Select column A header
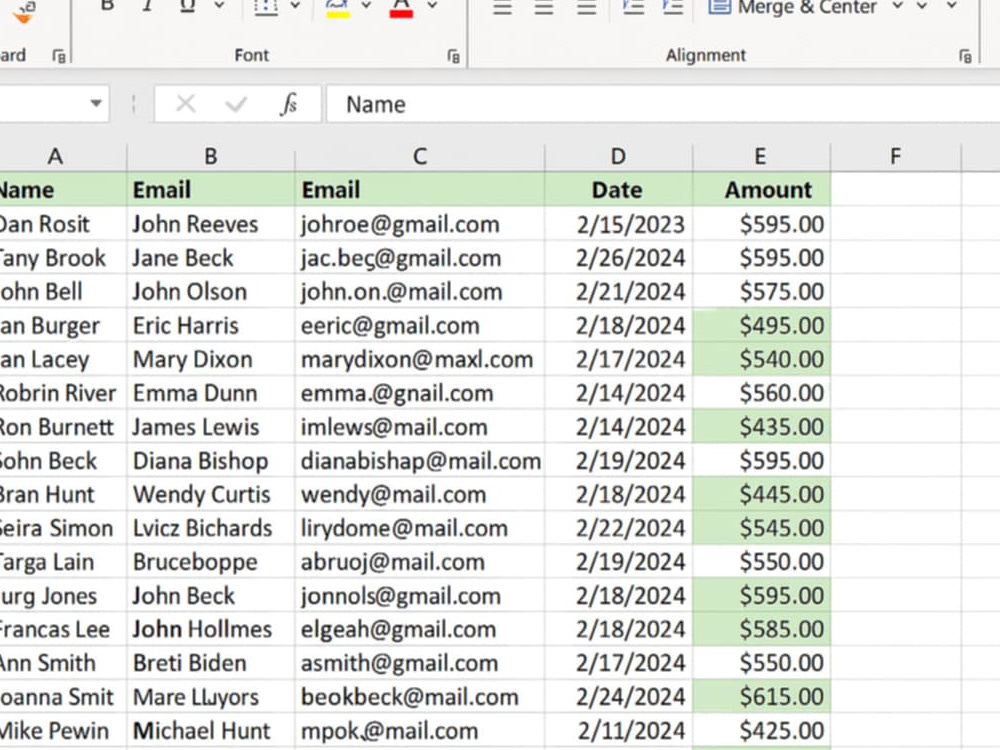1000x750 pixels. coord(55,156)
